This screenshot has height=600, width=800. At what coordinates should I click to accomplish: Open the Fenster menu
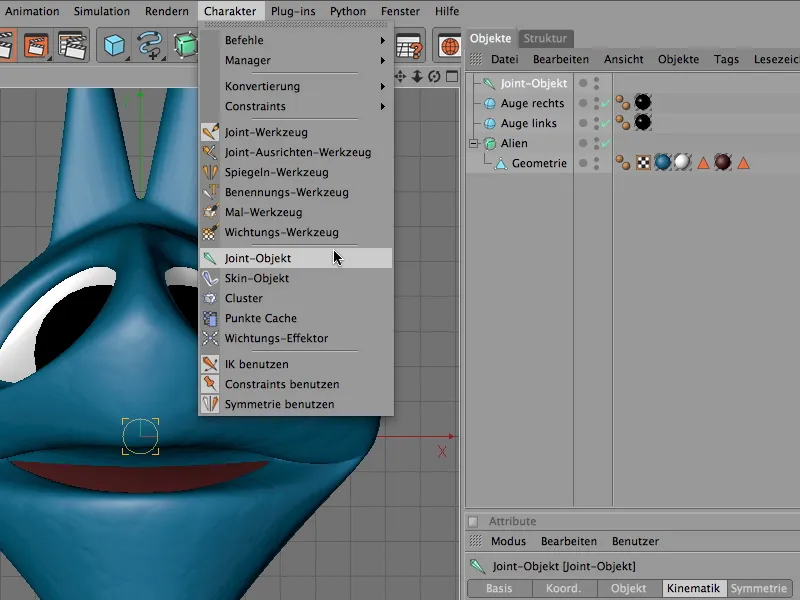[x=400, y=11]
